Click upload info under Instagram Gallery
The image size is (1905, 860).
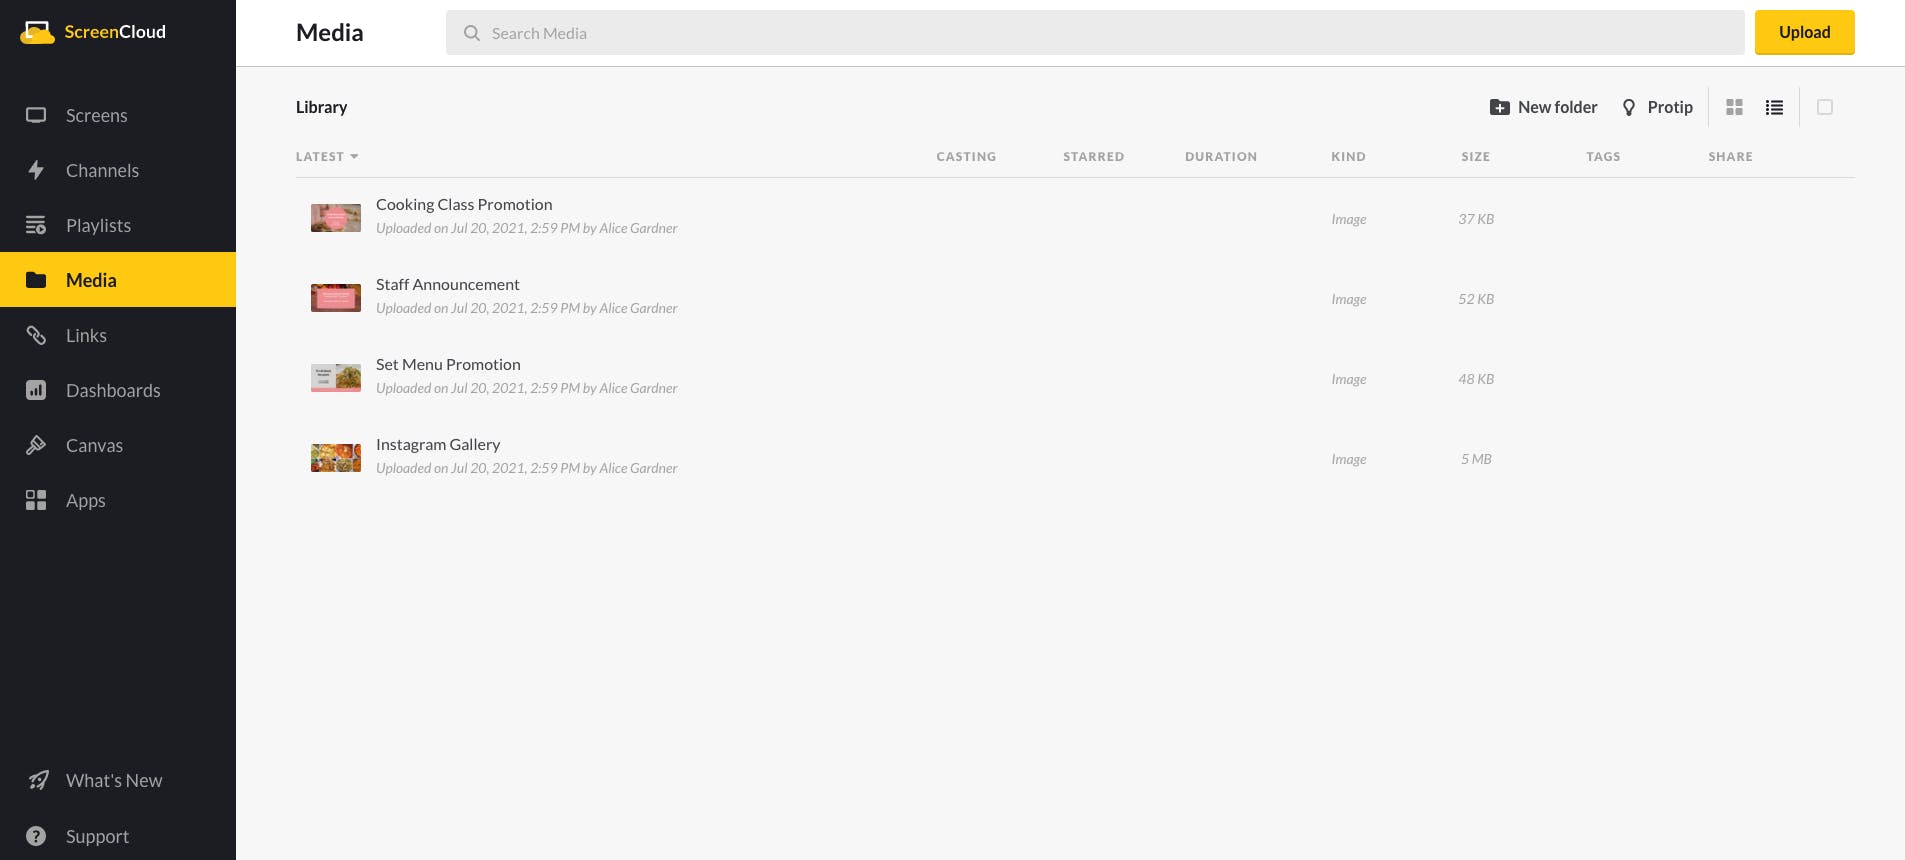526,468
